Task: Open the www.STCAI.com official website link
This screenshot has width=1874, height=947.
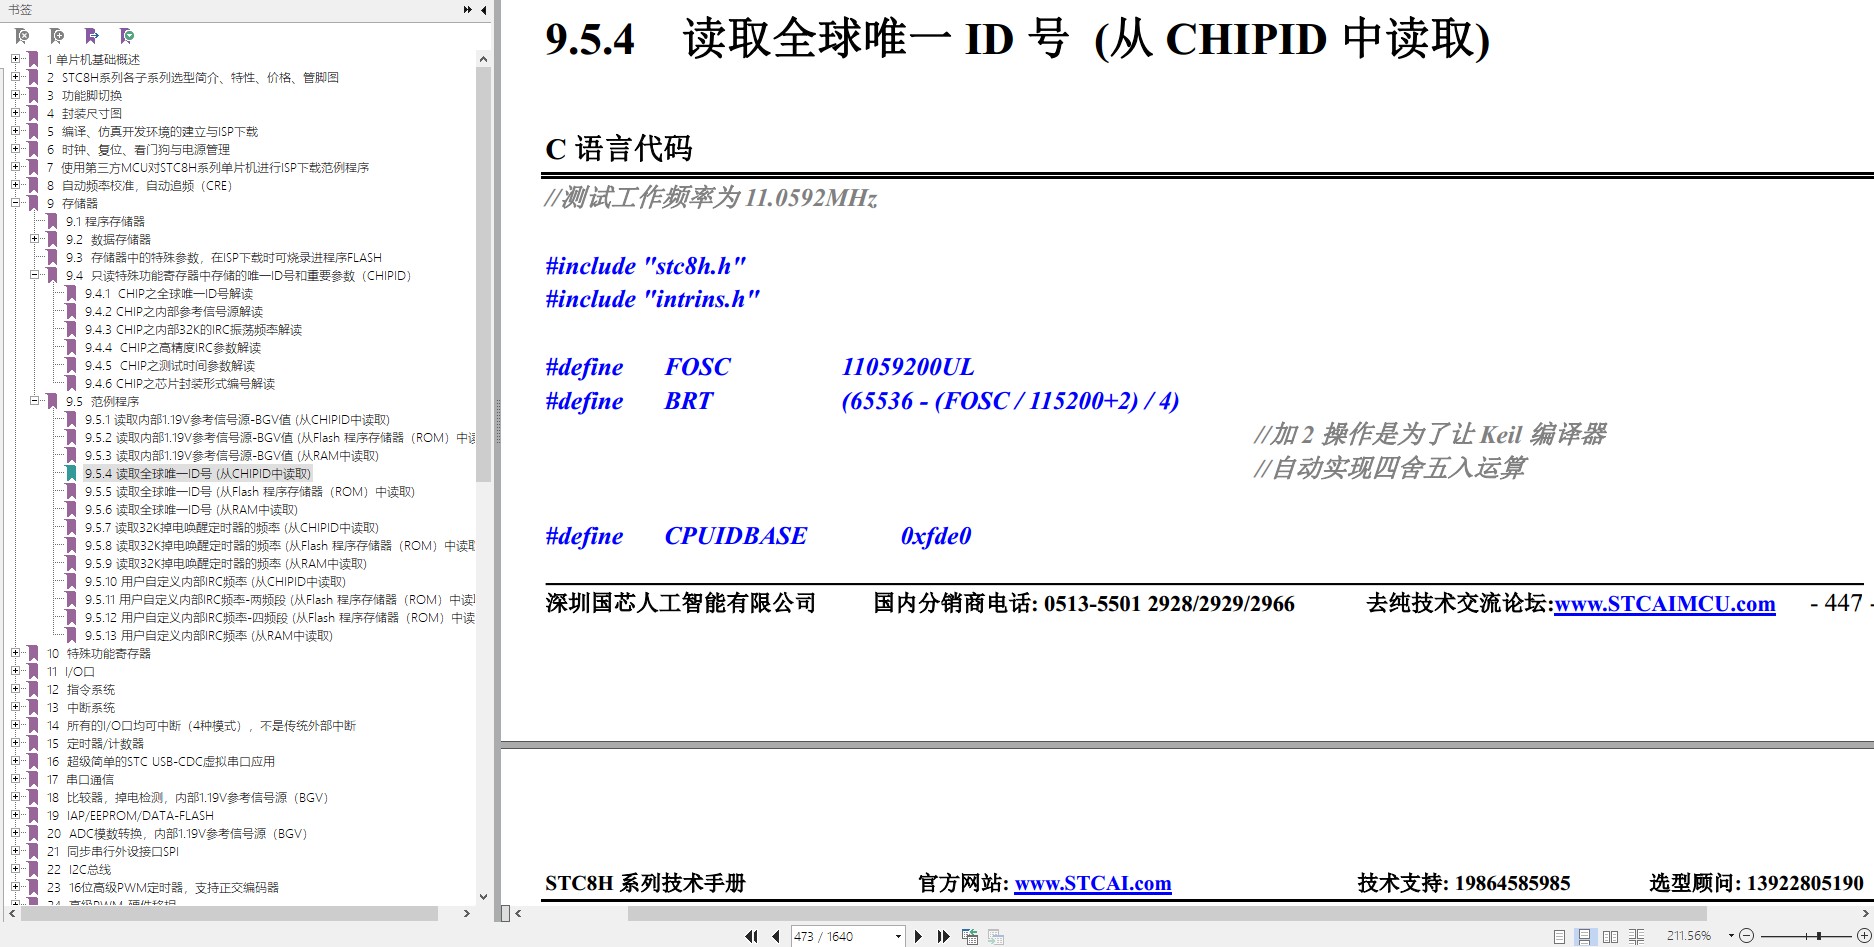Action: tap(1092, 883)
